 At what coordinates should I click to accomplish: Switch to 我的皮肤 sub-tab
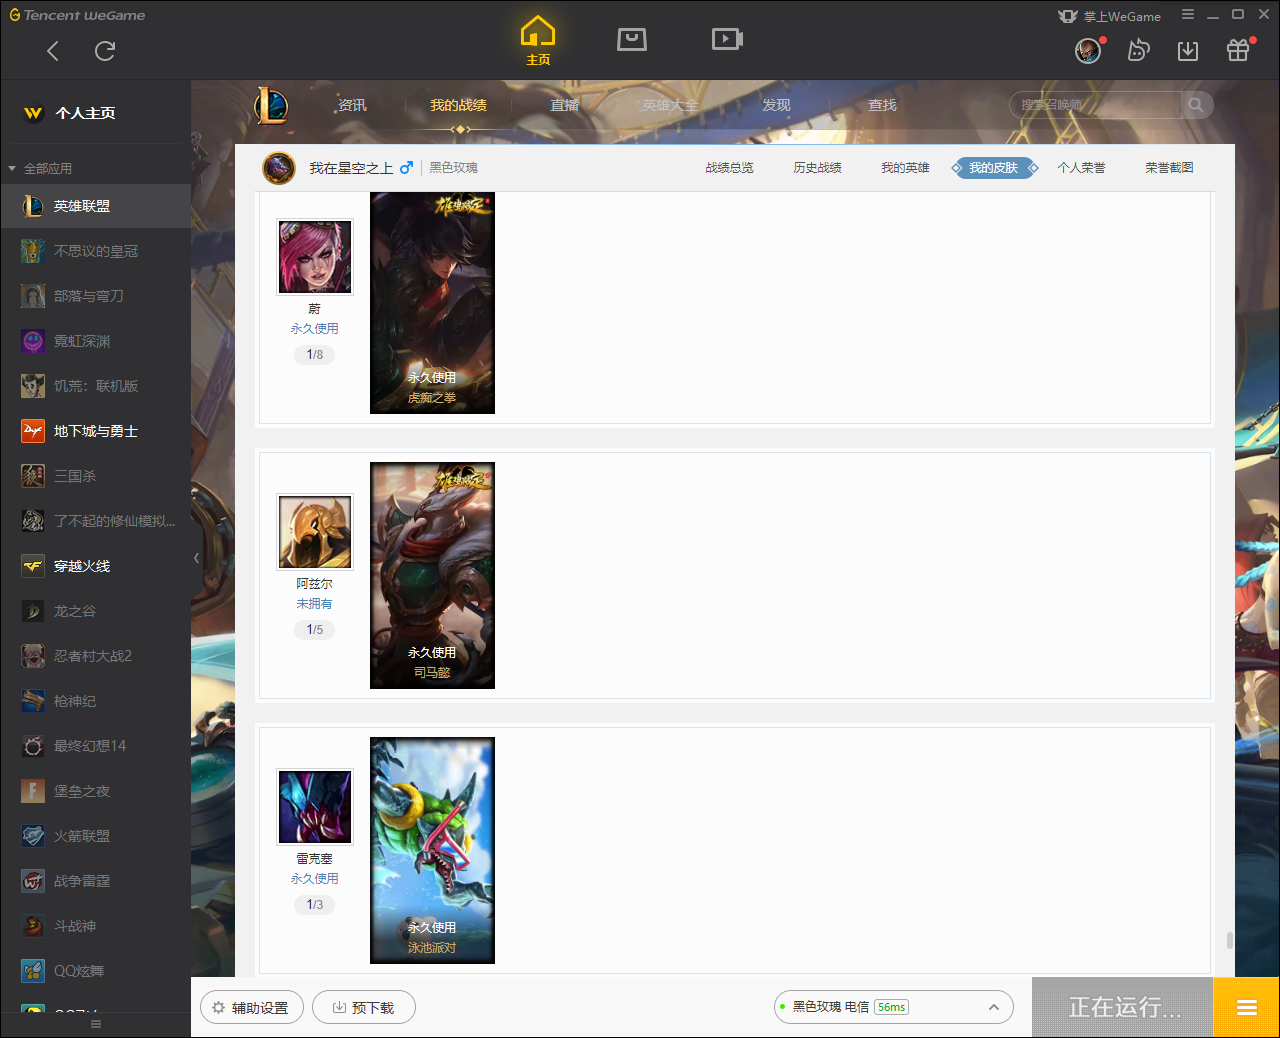994,168
